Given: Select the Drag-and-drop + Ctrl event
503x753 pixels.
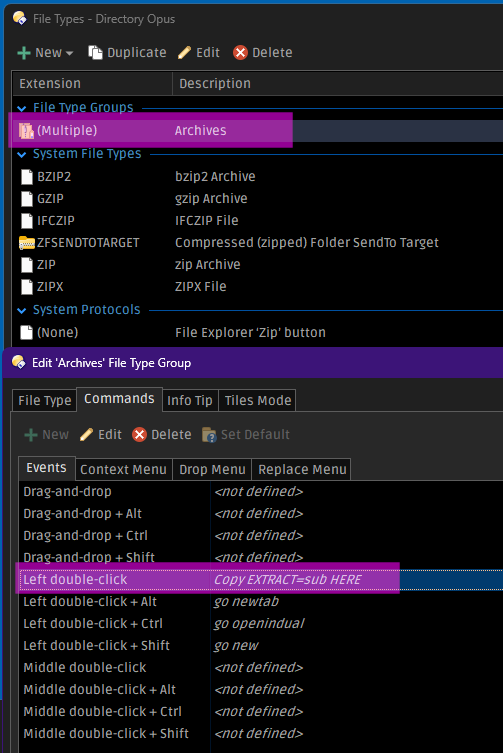Looking at the screenshot, I should point(261,535).
